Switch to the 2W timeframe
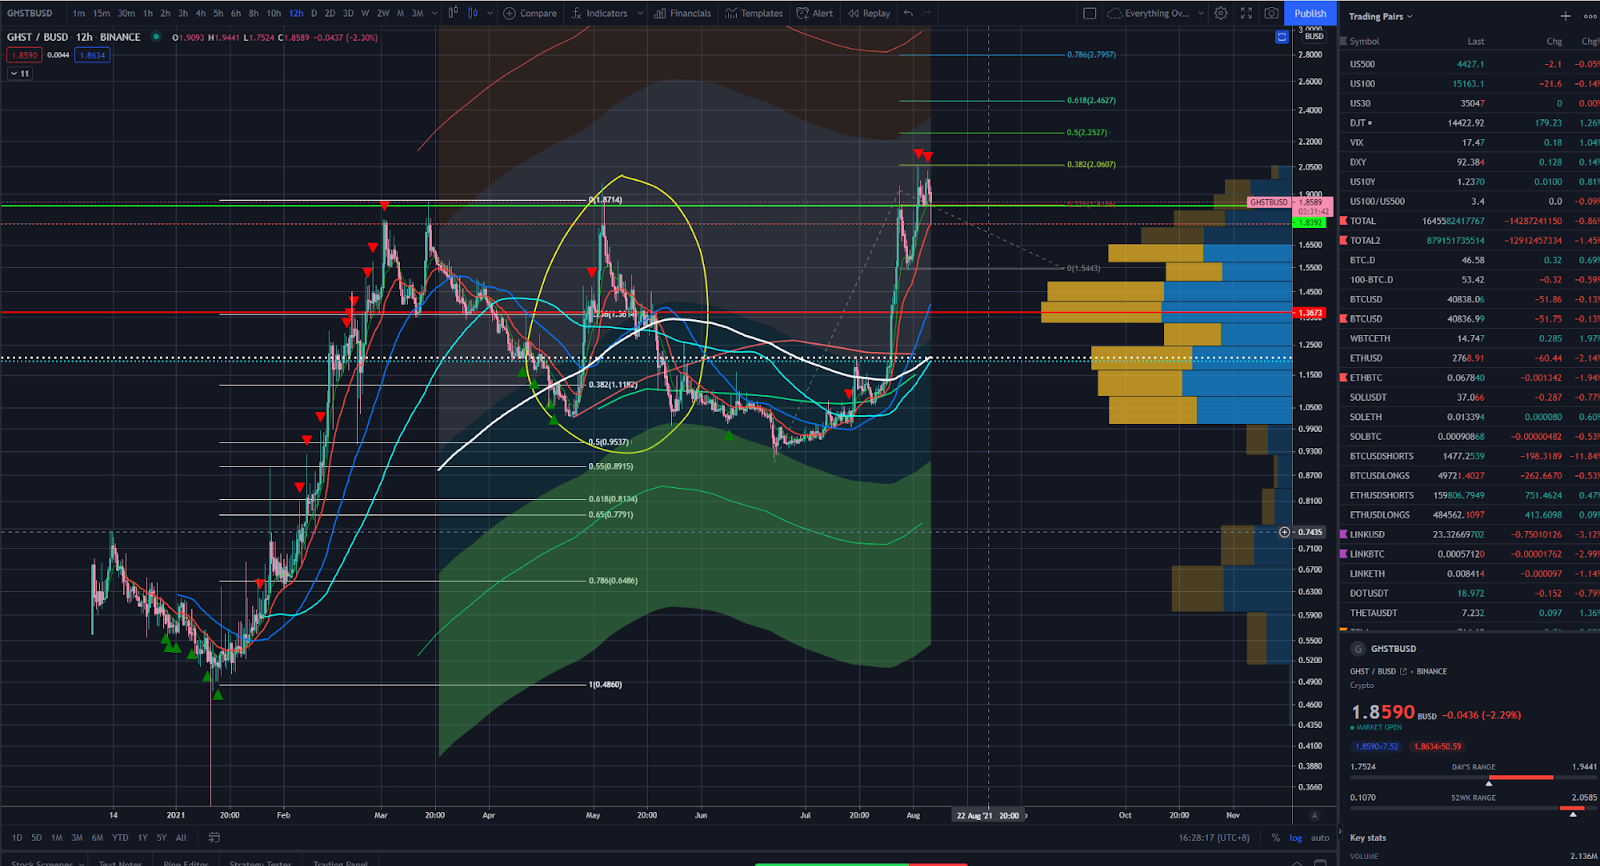This screenshot has height=866, width=1600. [x=383, y=13]
